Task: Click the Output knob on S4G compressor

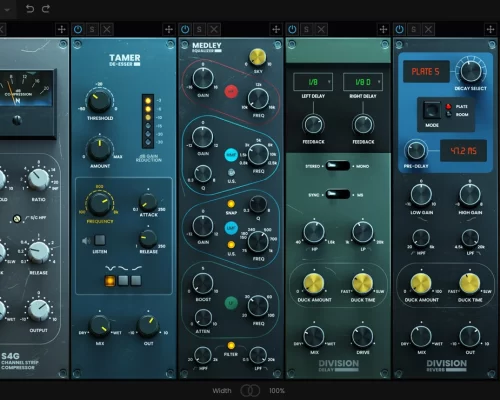Action: [x=39, y=310]
